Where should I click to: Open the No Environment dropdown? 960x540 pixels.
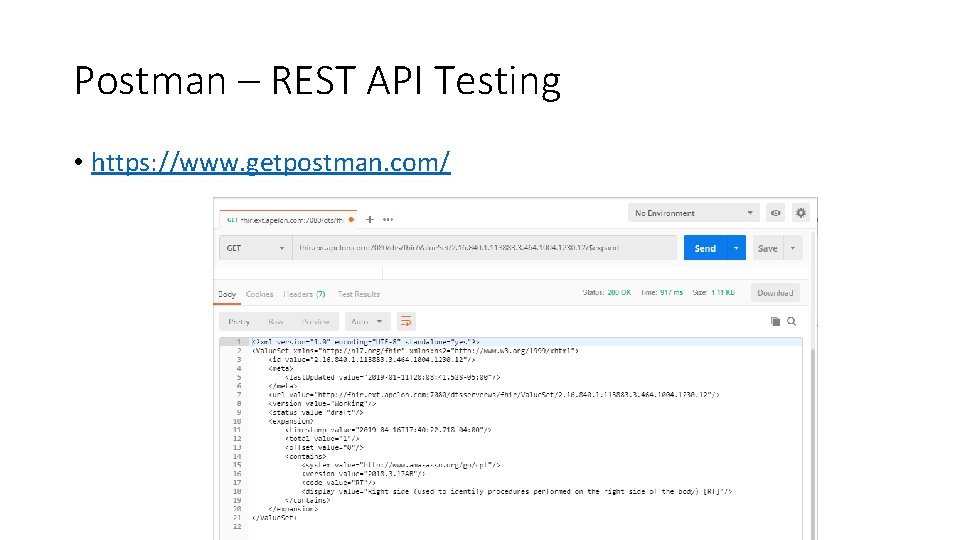pos(694,213)
